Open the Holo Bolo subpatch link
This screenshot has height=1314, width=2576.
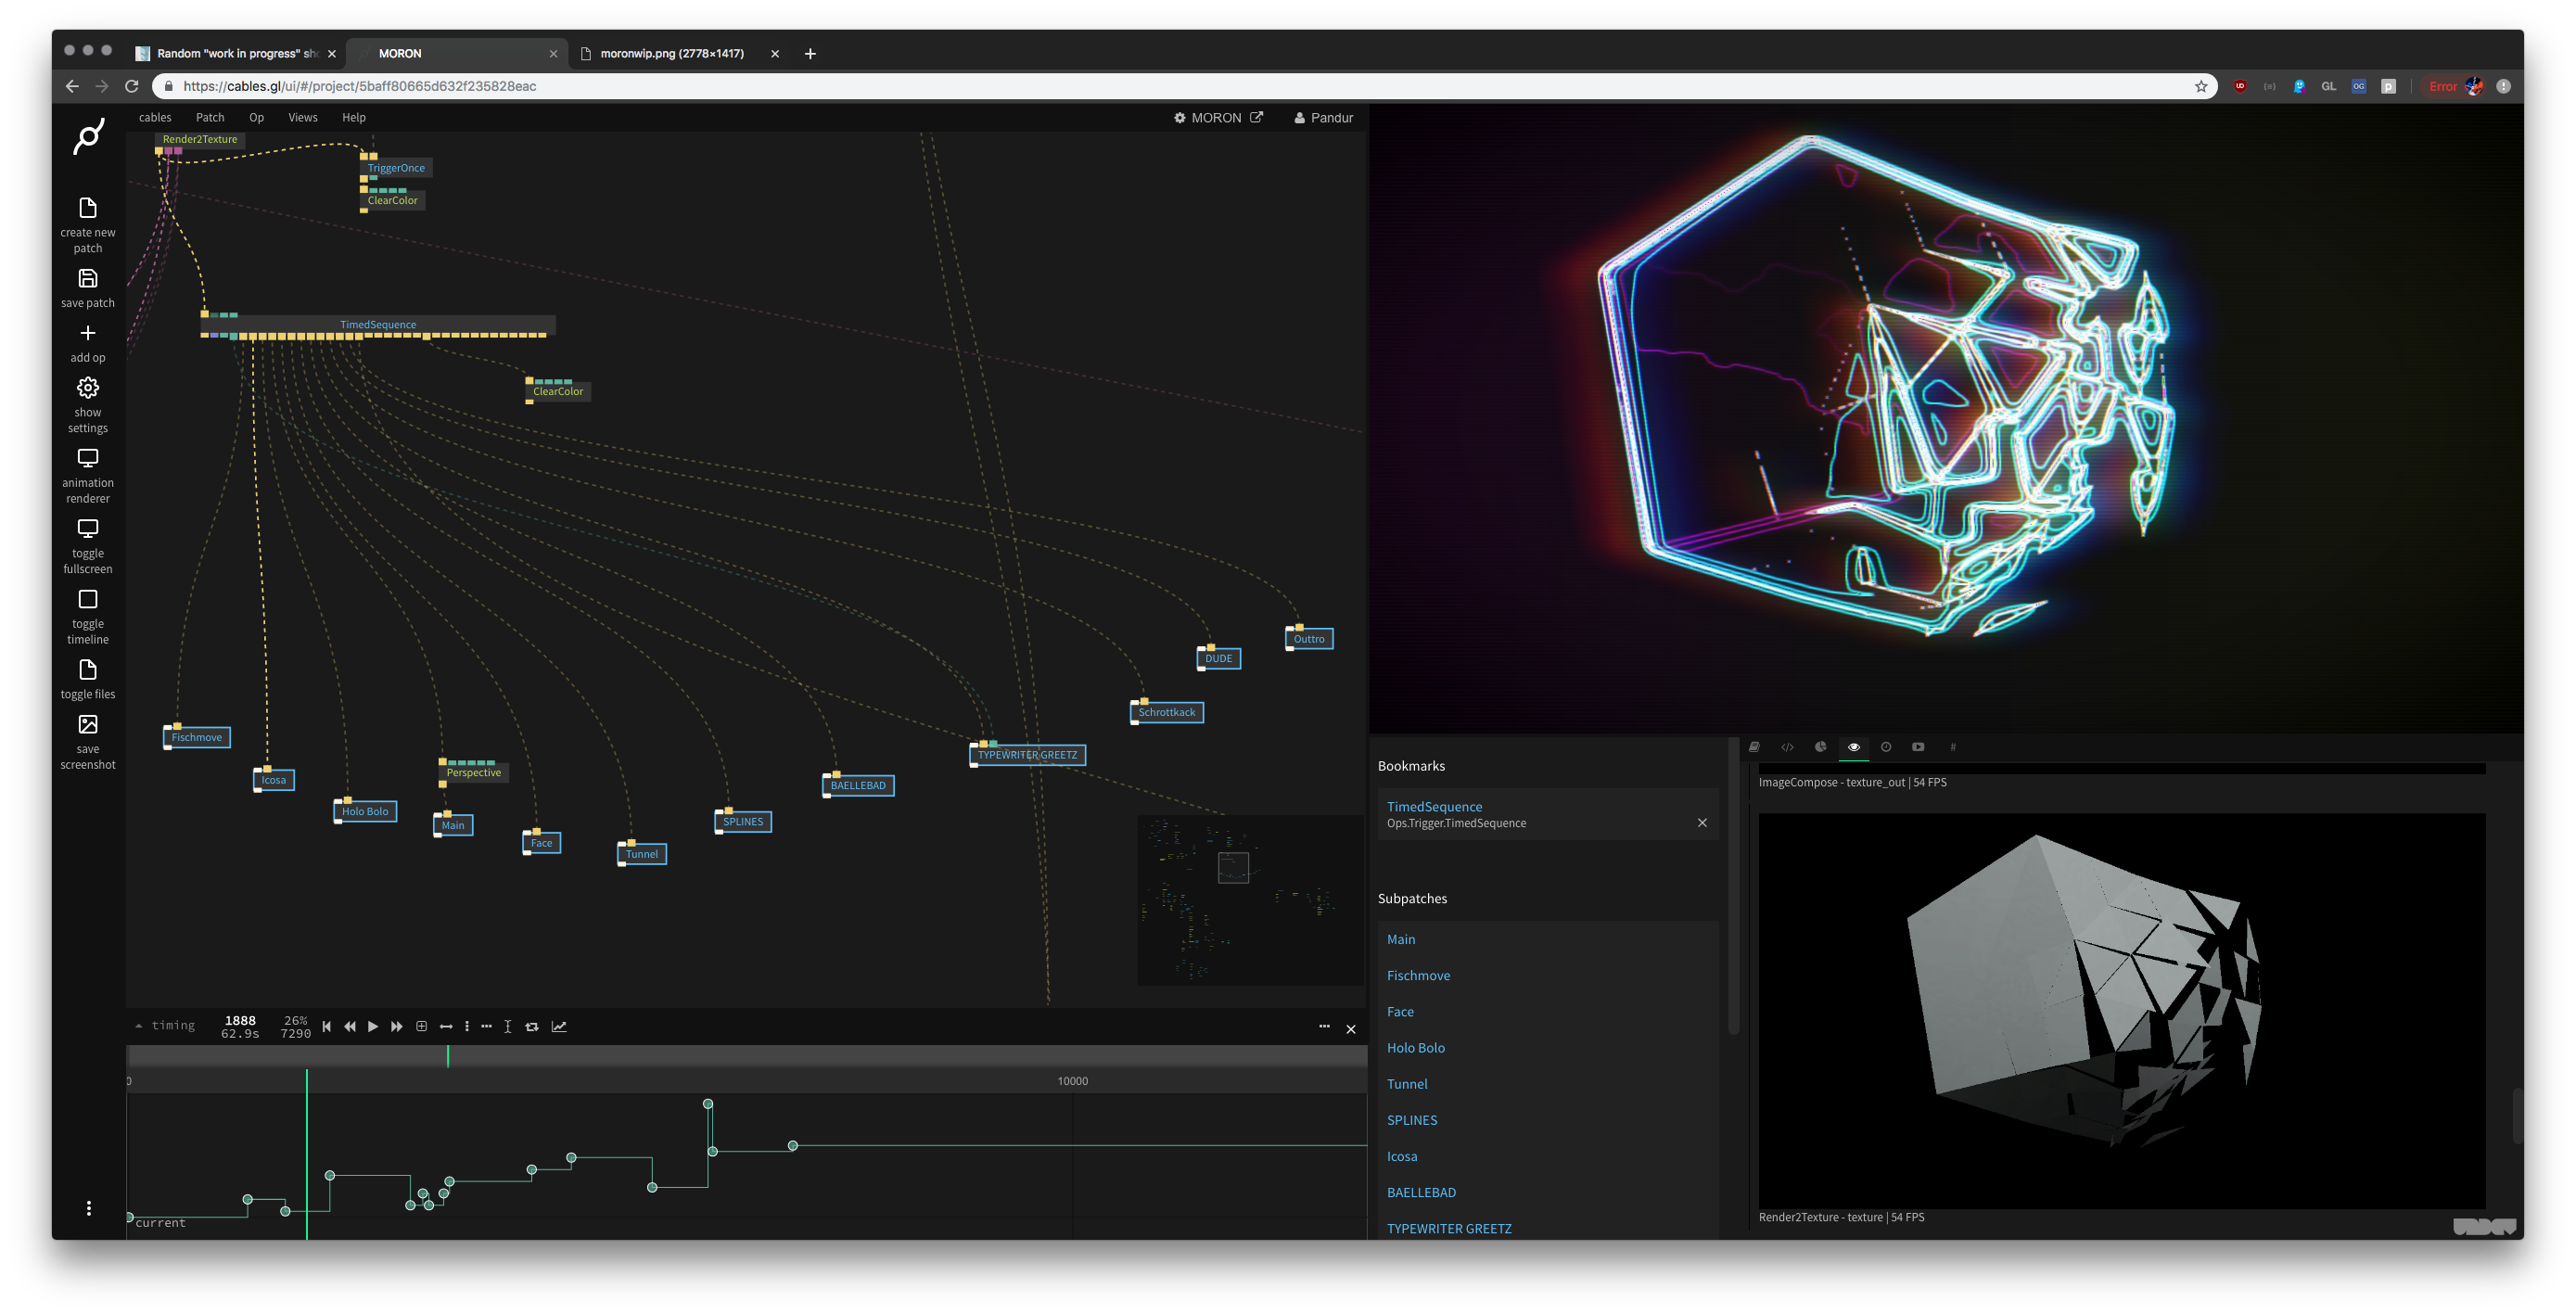coord(1415,1047)
